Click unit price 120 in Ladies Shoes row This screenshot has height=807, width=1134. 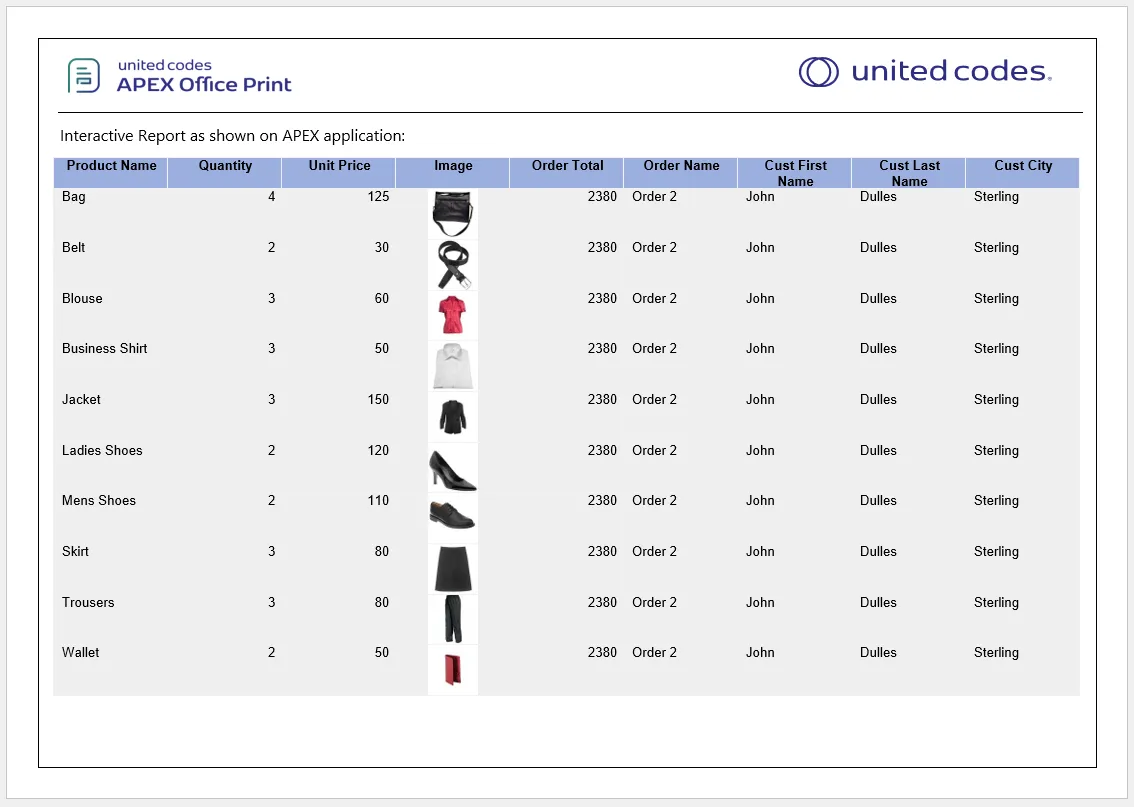coord(378,451)
